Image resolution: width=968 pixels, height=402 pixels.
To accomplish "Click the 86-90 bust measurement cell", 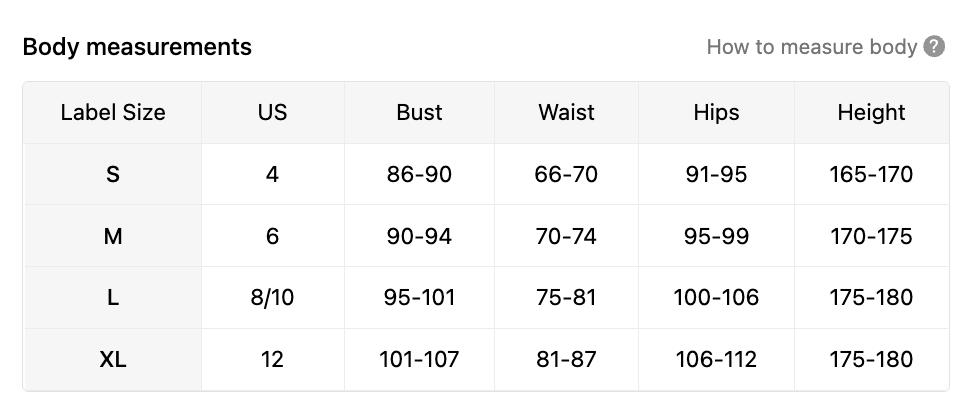I will pyautogui.click(x=419, y=175).
